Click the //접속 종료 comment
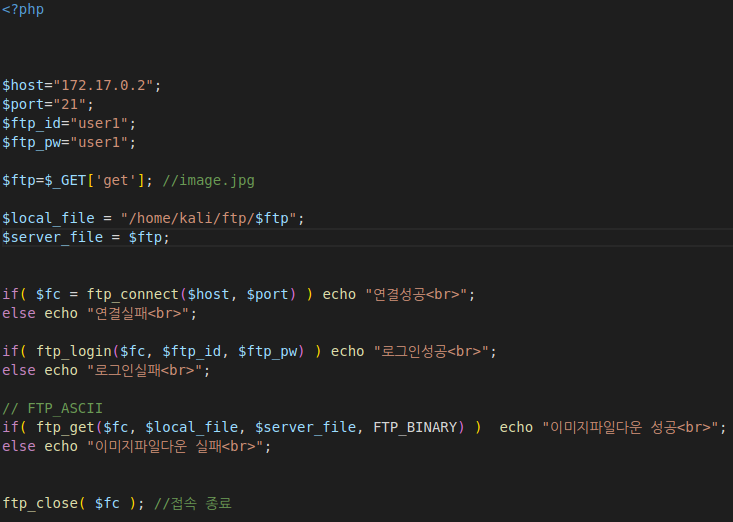 coord(193,503)
